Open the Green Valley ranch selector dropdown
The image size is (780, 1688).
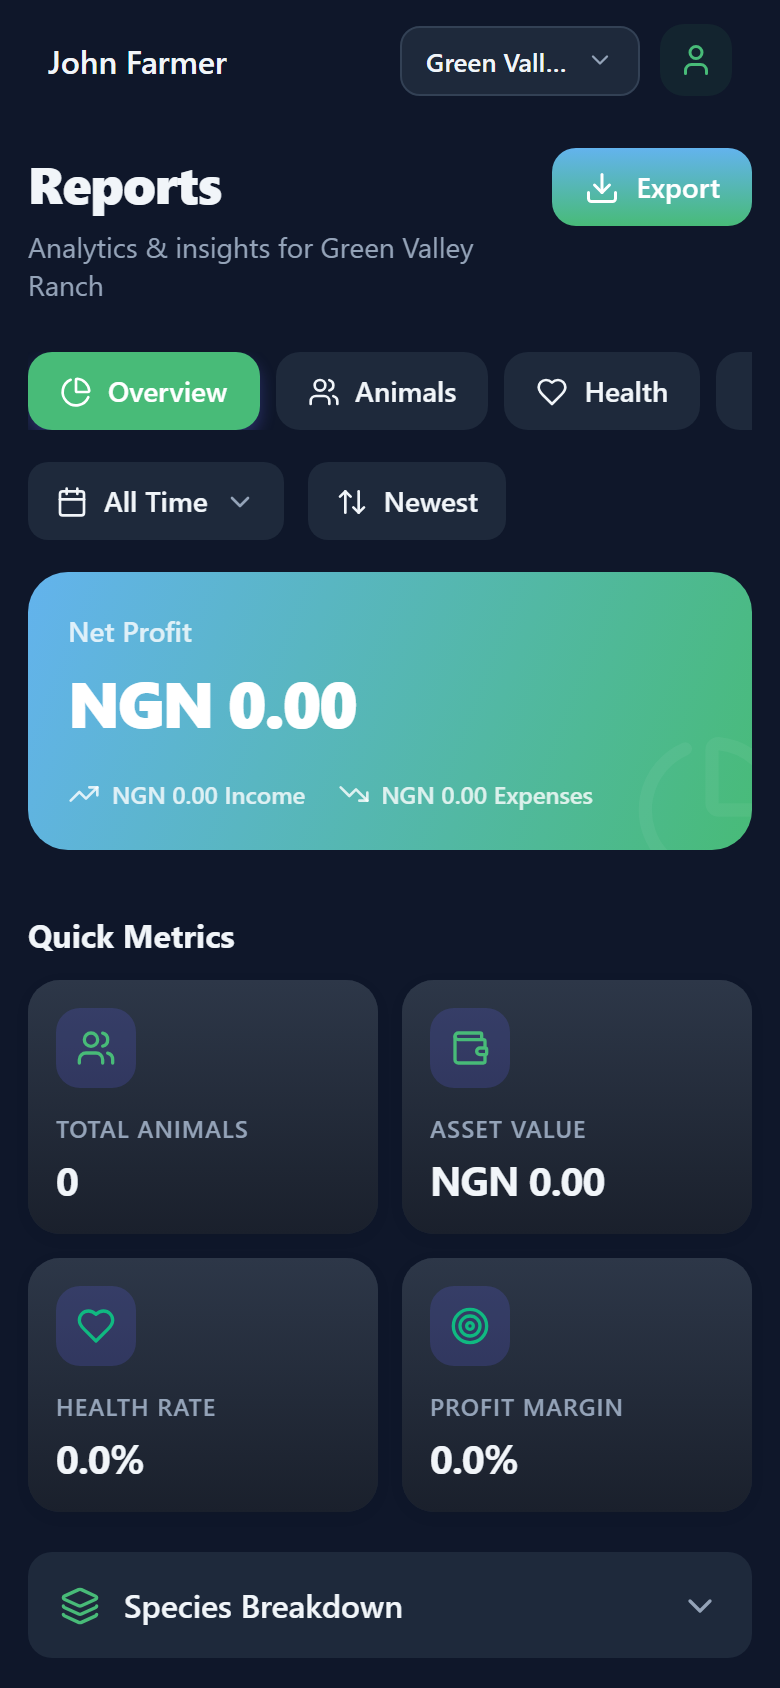[520, 61]
